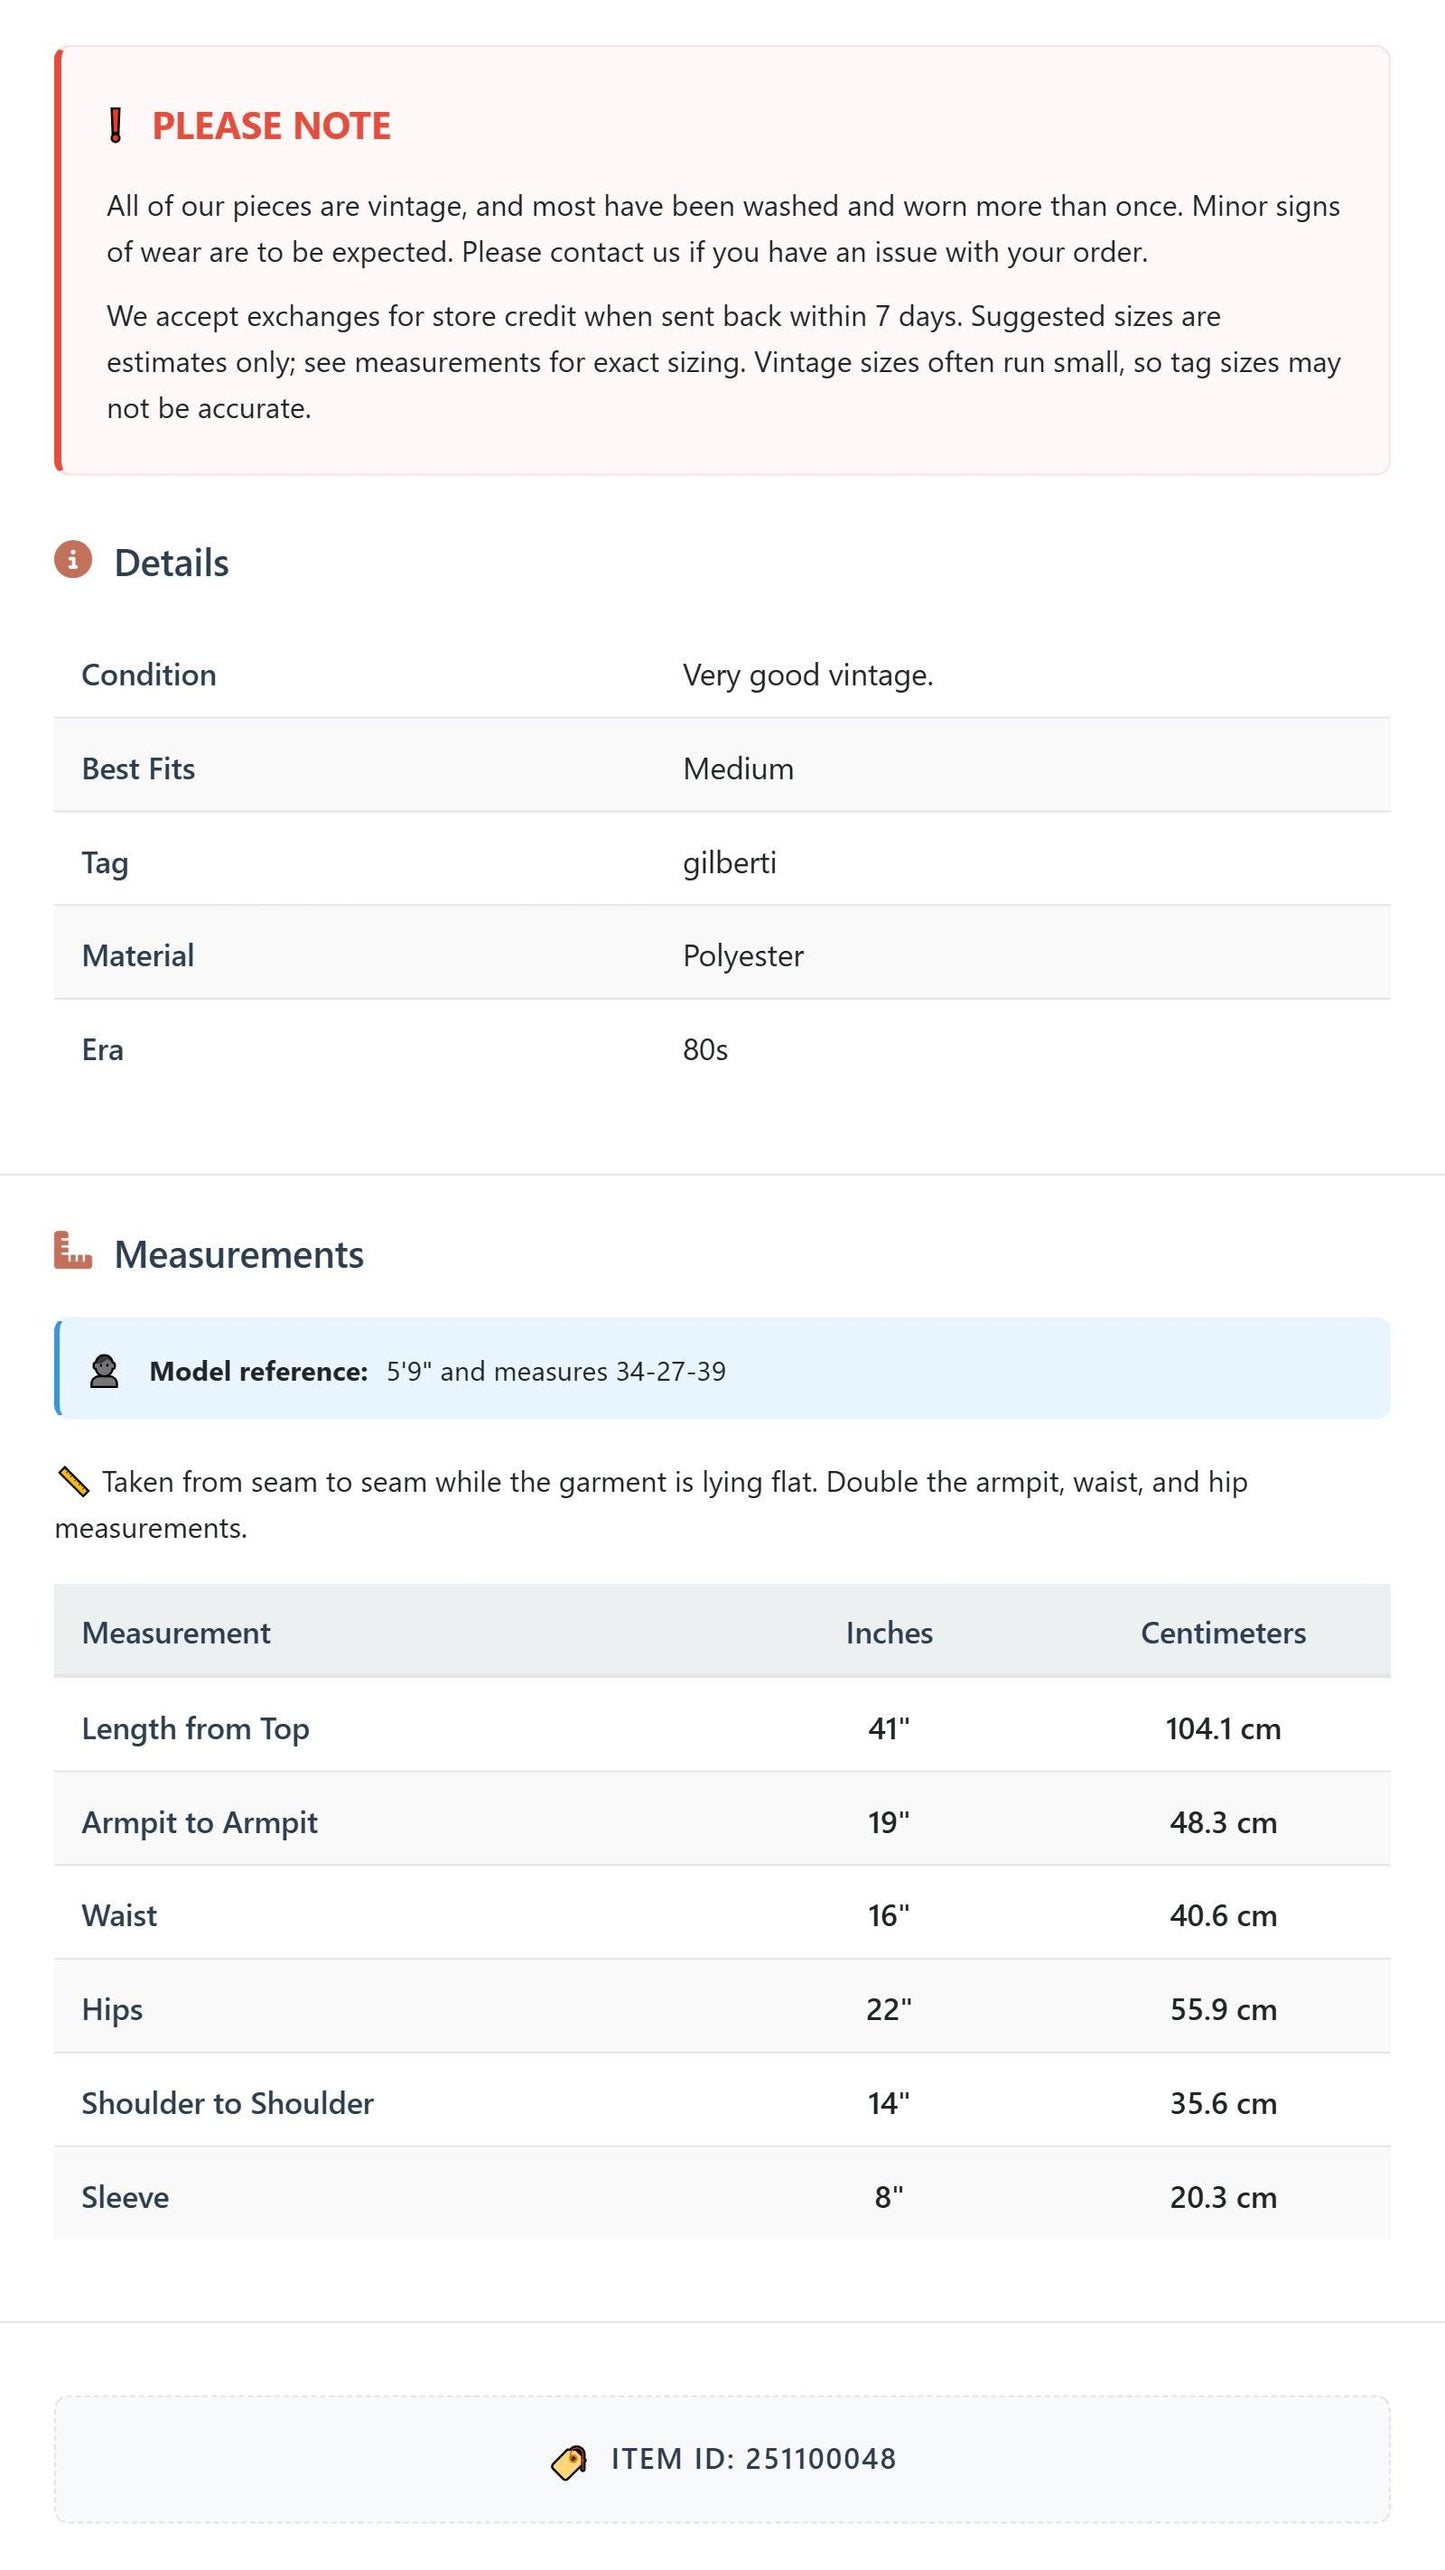
Task: Click the Model reference label text
Action: (x=259, y=1371)
